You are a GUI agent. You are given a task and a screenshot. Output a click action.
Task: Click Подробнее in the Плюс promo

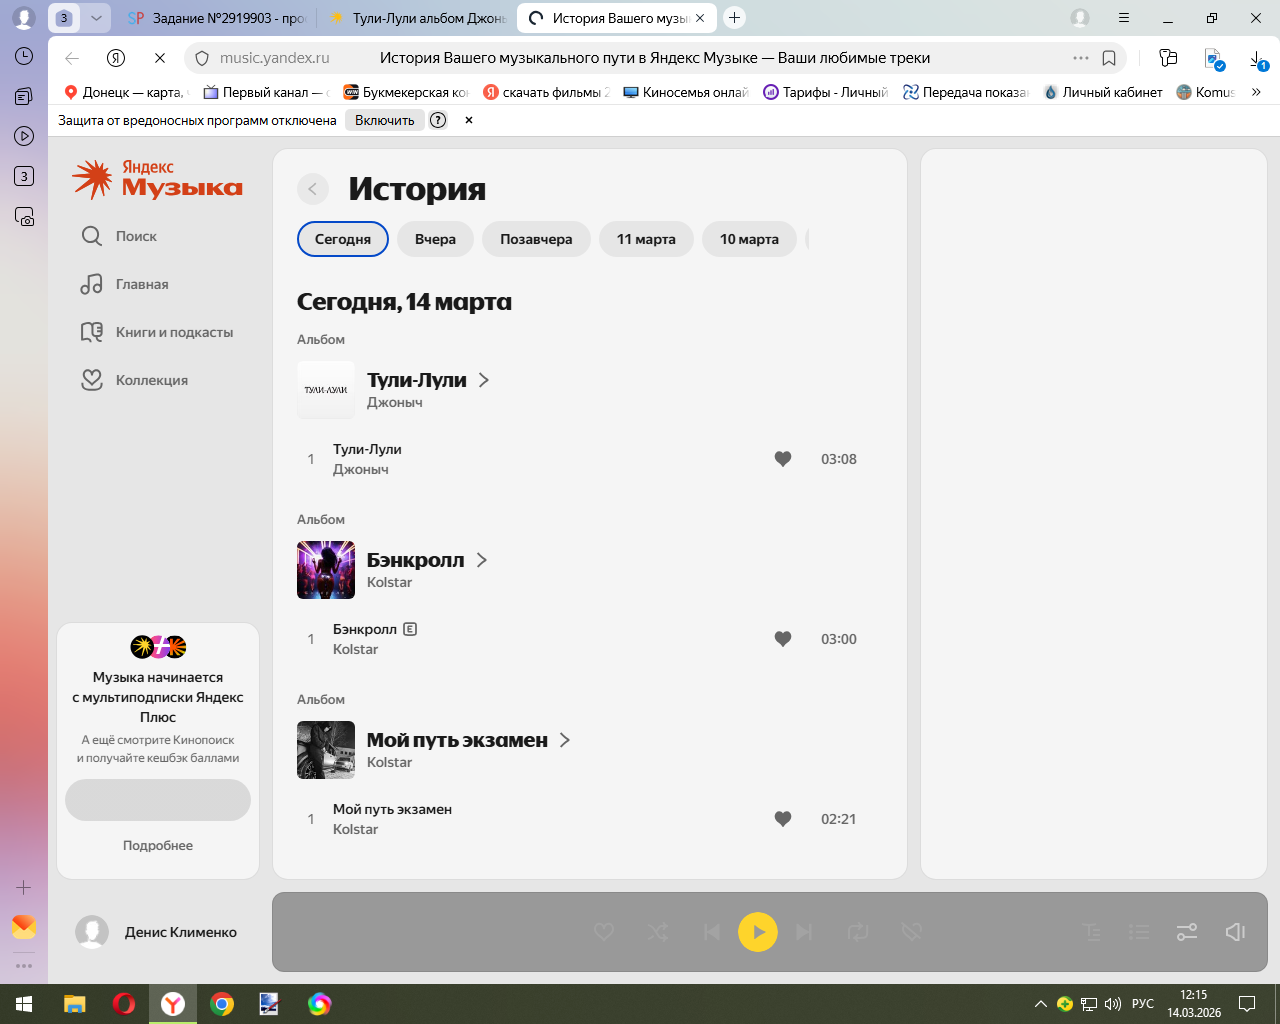point(158,845)
